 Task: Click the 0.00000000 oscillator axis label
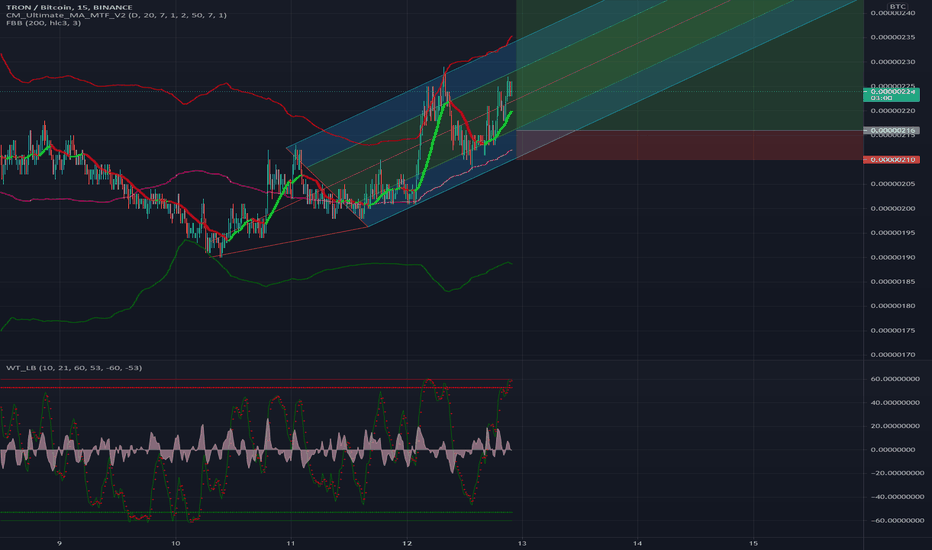click(x=893, y=450)
